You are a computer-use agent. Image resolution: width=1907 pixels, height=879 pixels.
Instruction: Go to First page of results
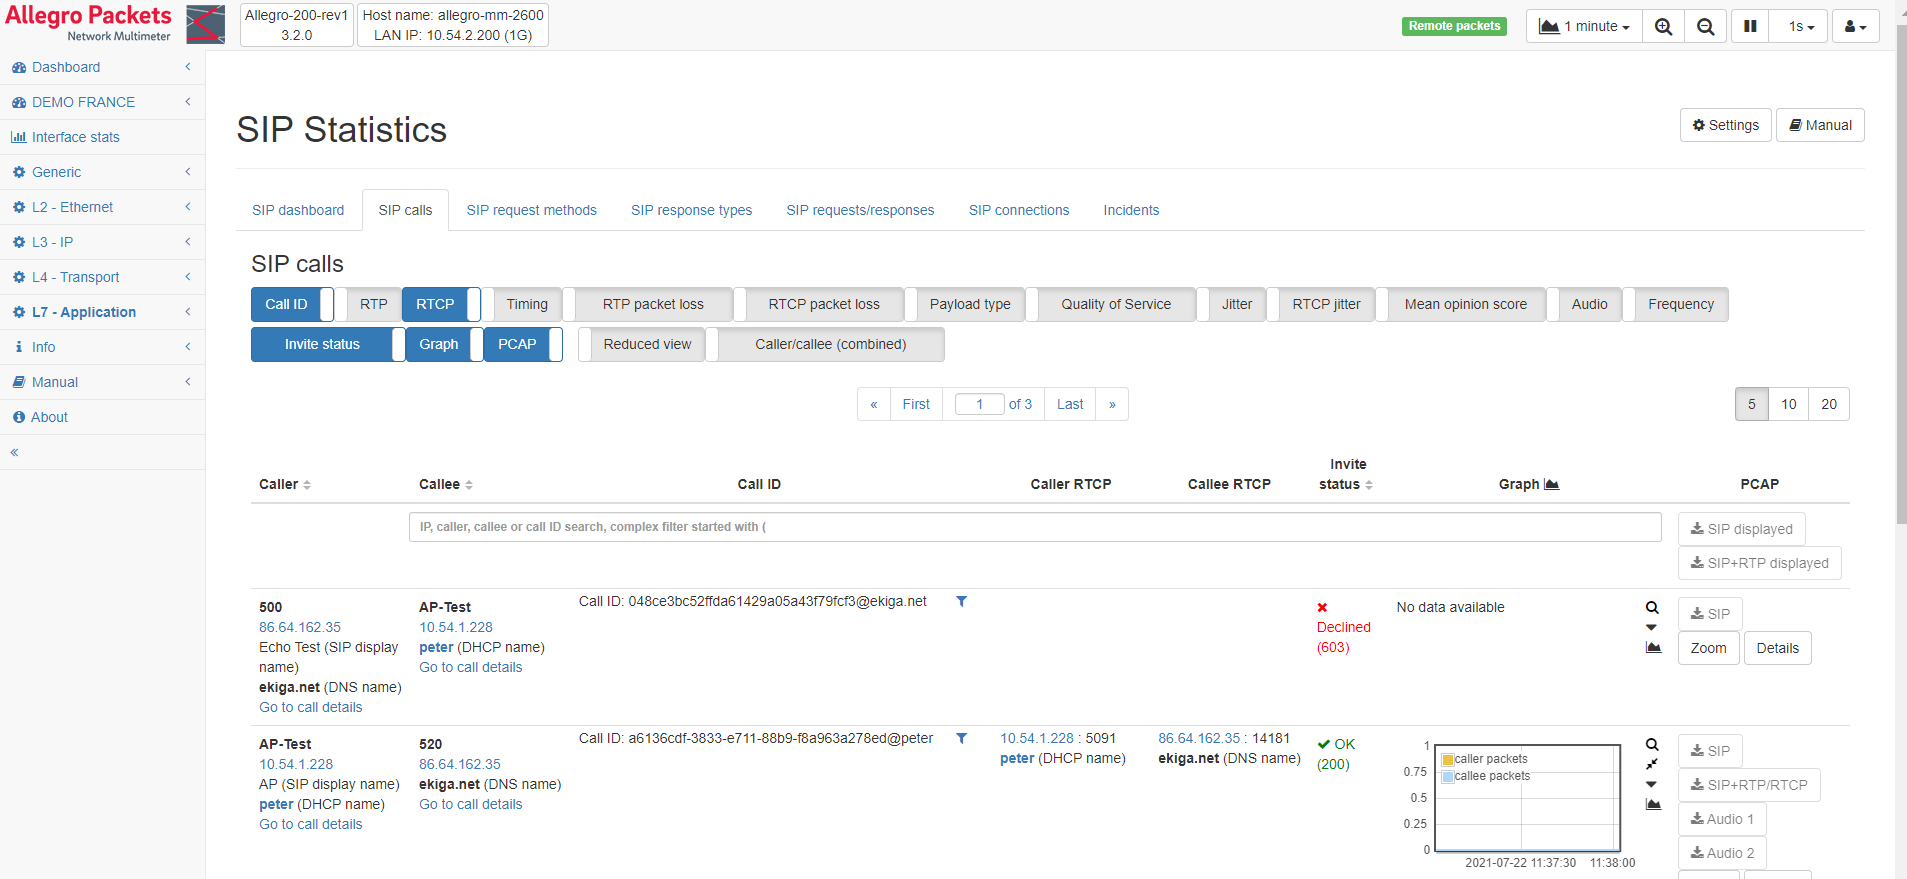click(x=916, y=404)
